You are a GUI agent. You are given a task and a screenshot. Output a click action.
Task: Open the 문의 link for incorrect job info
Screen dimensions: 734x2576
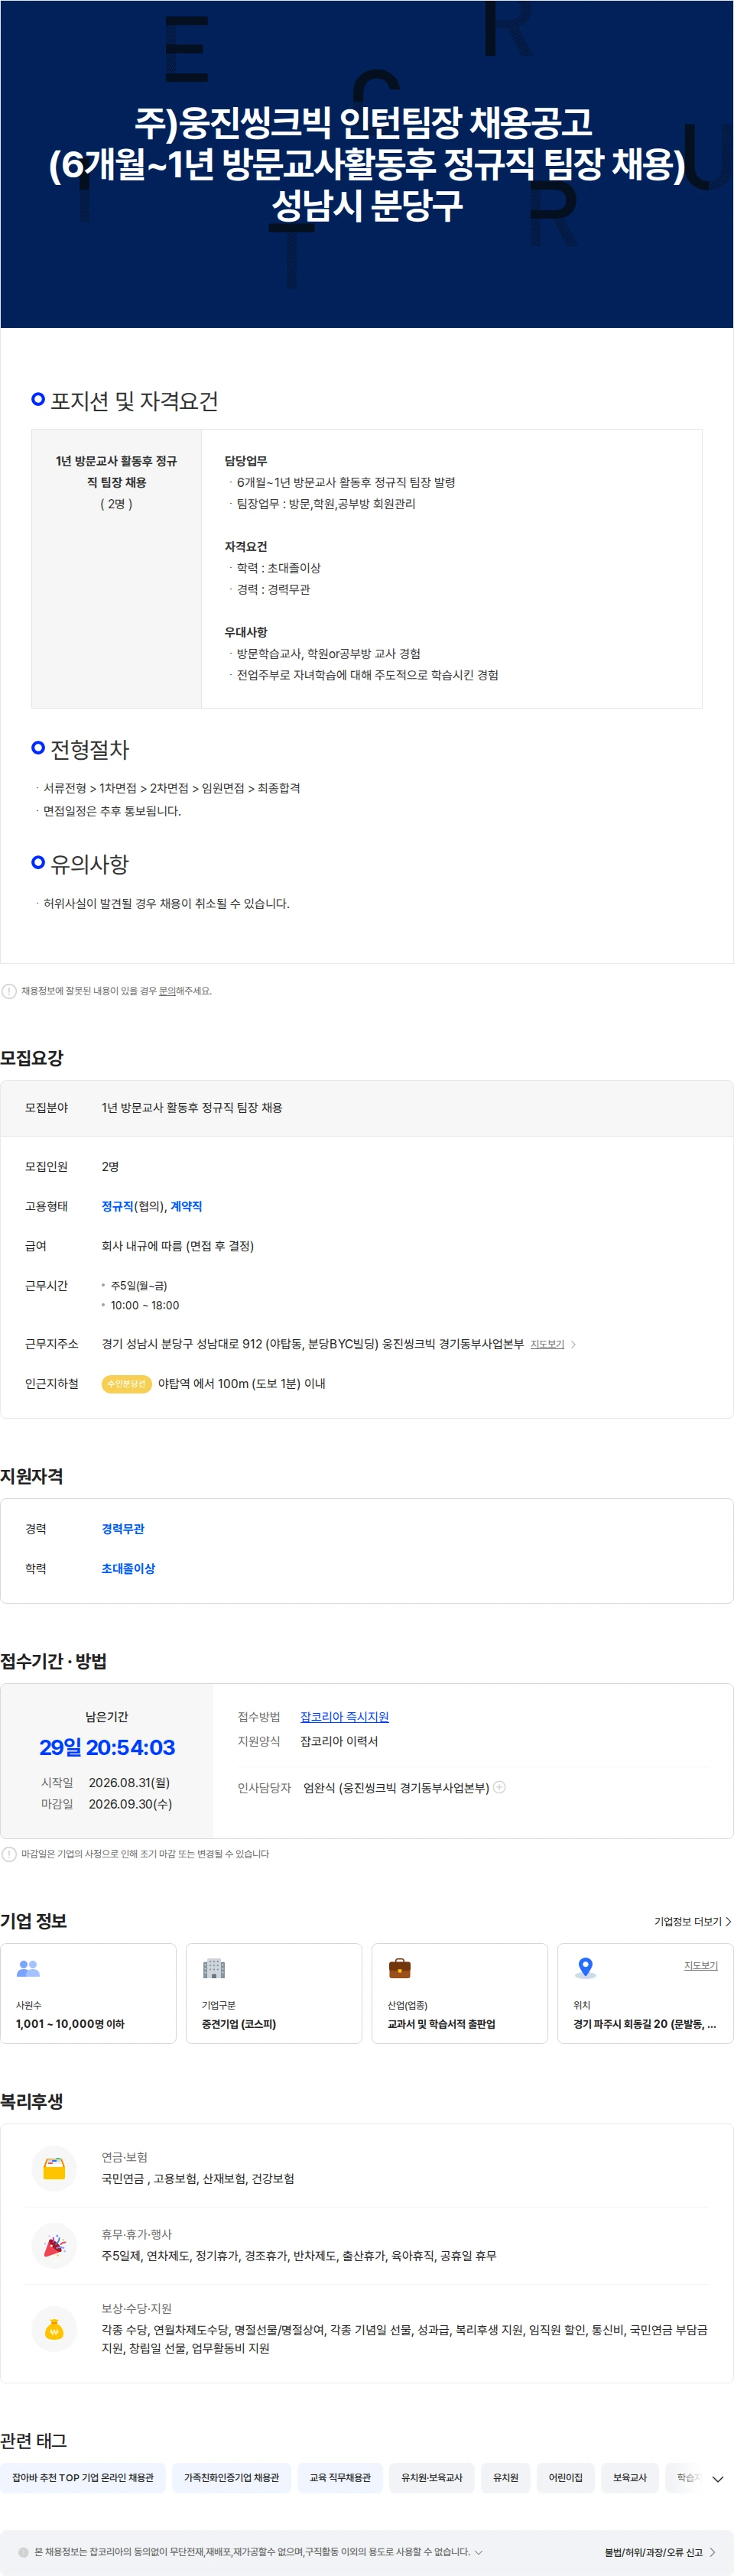tap(167, 991)
